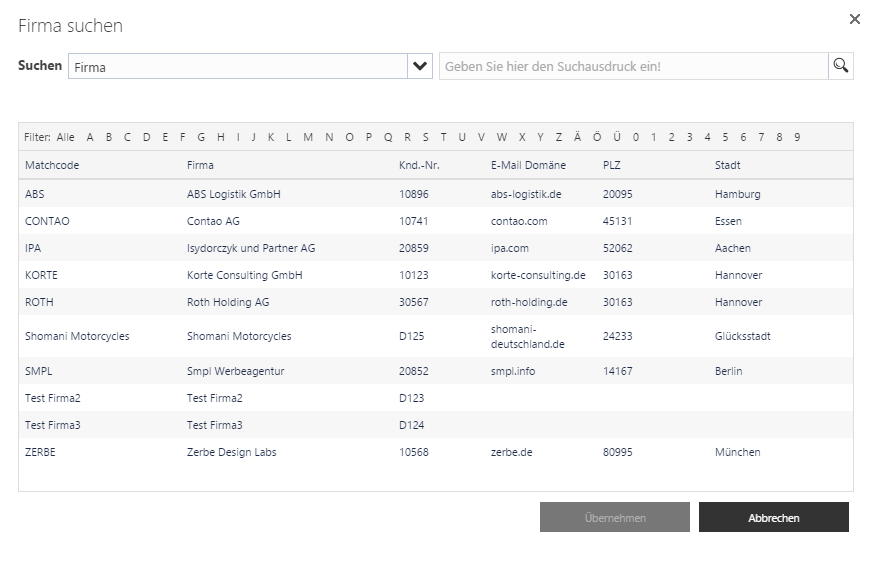This screenshot has width=874, height=563.
Task: Filter companies by letter K
Action: coord(271,137)
